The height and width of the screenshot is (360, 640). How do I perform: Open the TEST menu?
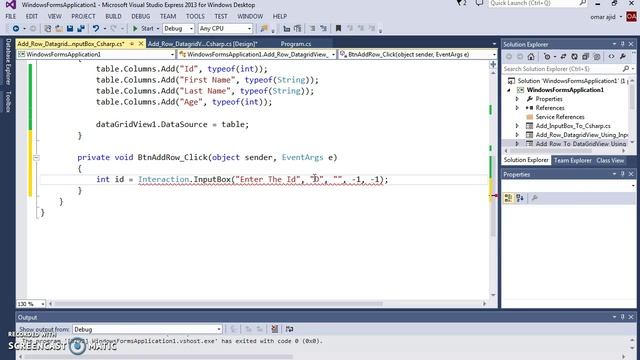[221, 16]
